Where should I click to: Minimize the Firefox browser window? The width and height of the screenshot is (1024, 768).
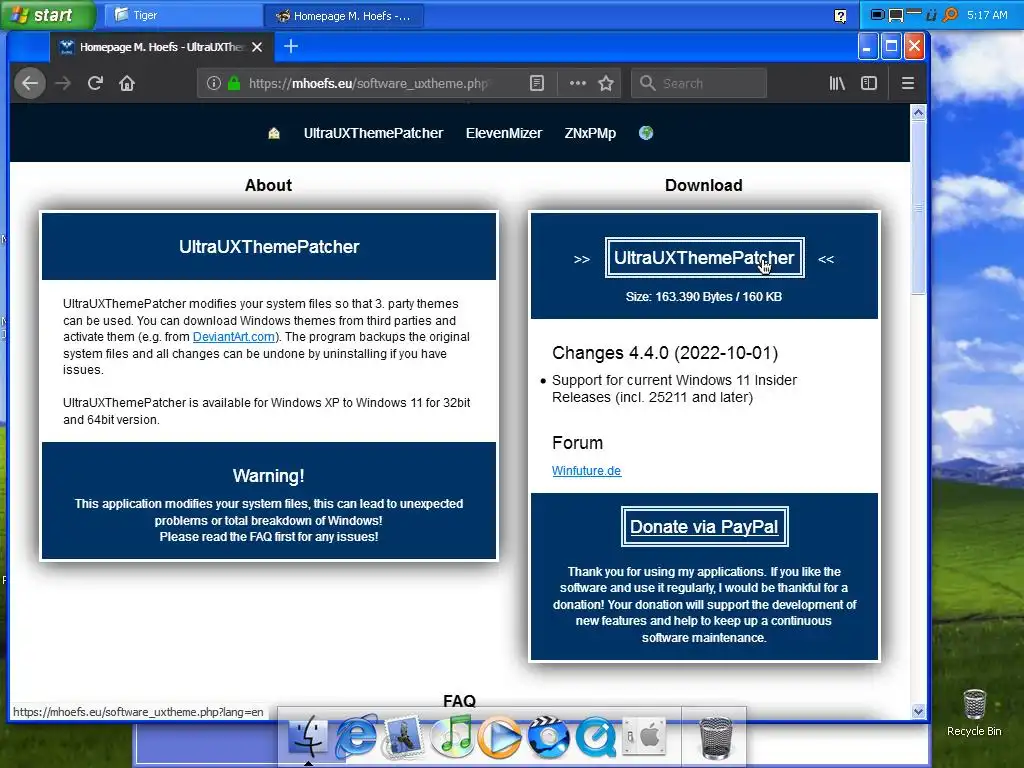point(867,47)
